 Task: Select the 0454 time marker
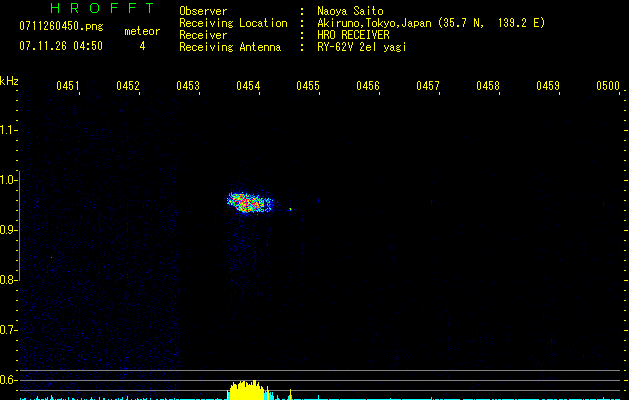coord(248,86)
